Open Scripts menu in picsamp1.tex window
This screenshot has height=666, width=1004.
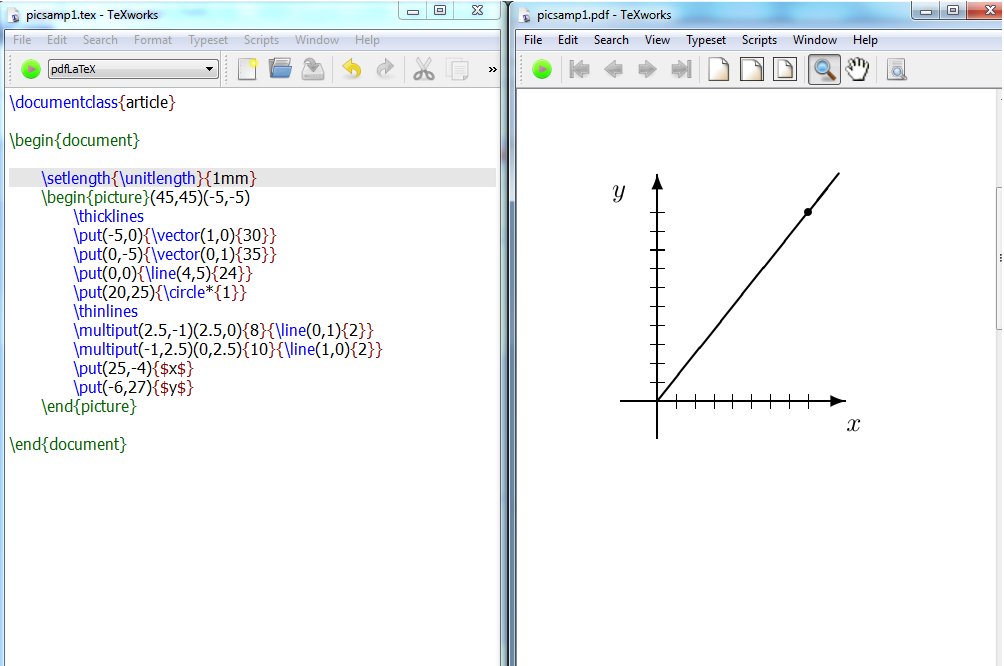coord(261,40)
